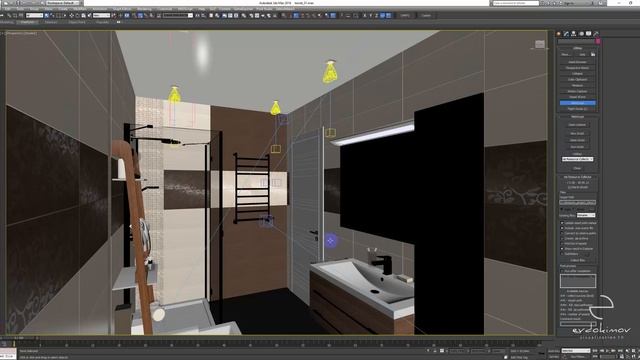This screenshot has width=640, height=360.
Task: Open the key filter Selected dropdown
Action: coord(576,351)
